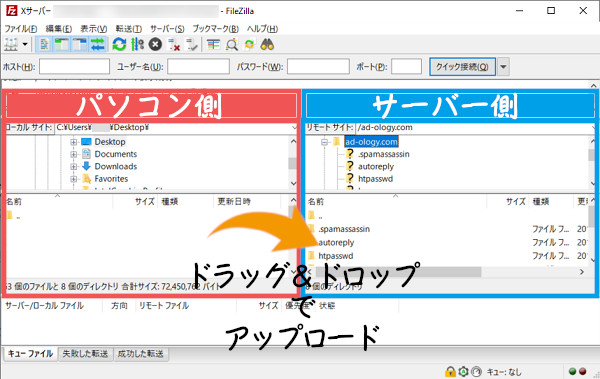Open the 転送(T) menu
The width and height of the screenshot is (600, 379).
[x=129, y=29]
